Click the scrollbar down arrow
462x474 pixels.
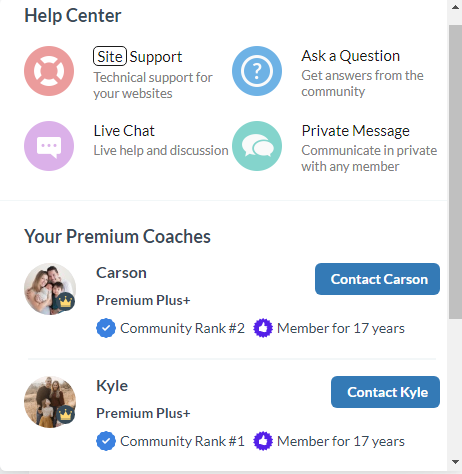coord(455,462)
